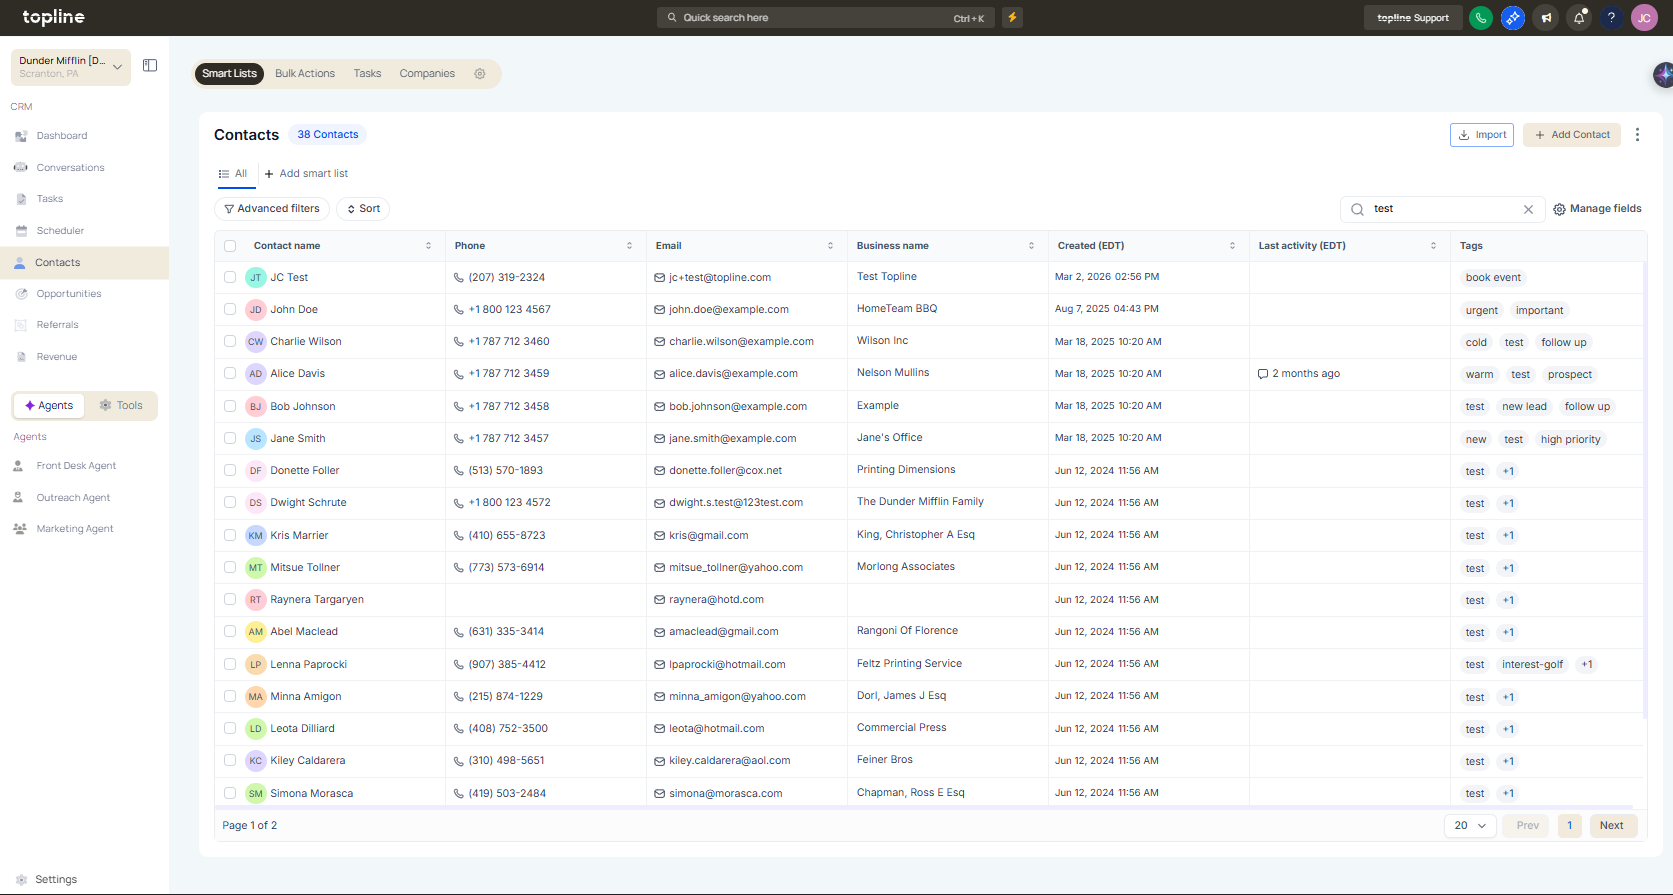Expand Donette Foller's +1 hidden tags
The width and height of the screenshot is (1673, 895).
(x=1508, y=471)
